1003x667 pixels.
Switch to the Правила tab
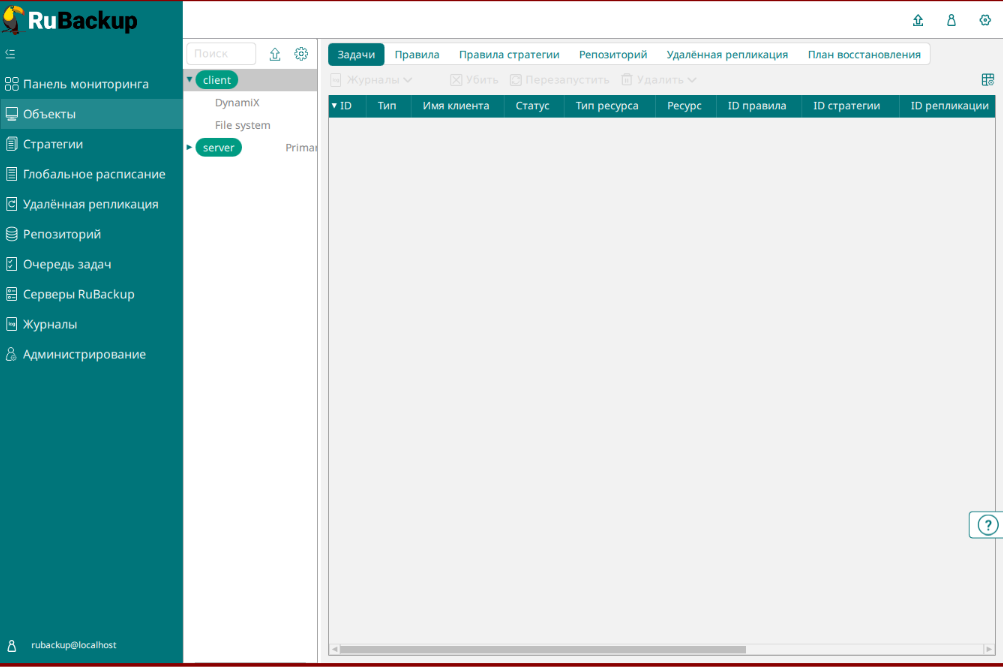coord(416,54)
